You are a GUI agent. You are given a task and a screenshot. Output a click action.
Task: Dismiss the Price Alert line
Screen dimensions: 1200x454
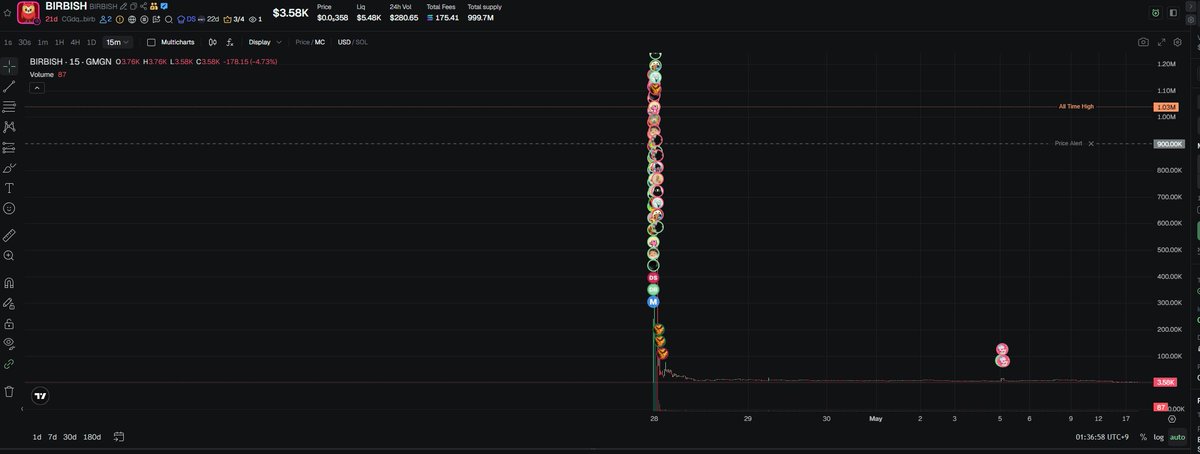pyautogui.click(x=1091, y=143)
